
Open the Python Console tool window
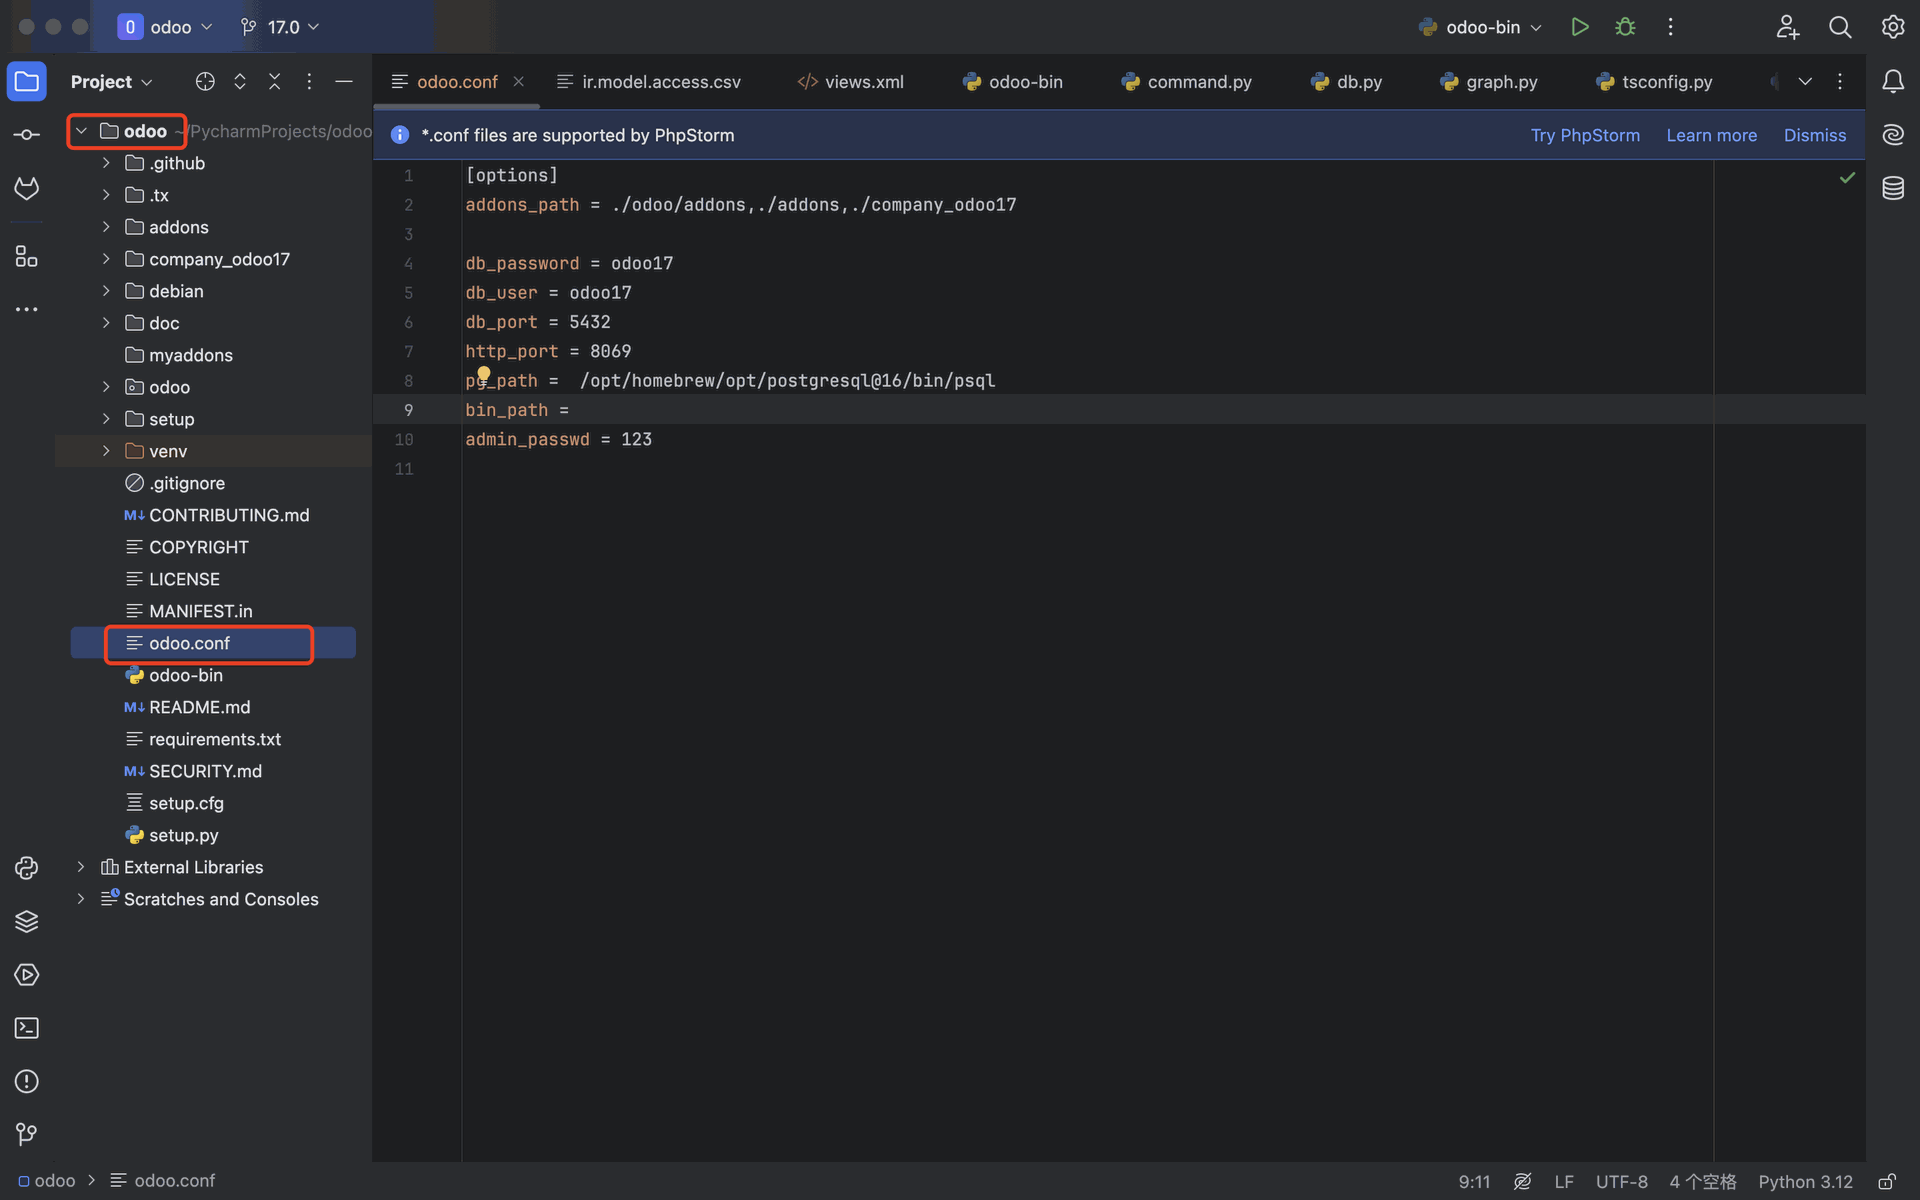pos(27,868)
